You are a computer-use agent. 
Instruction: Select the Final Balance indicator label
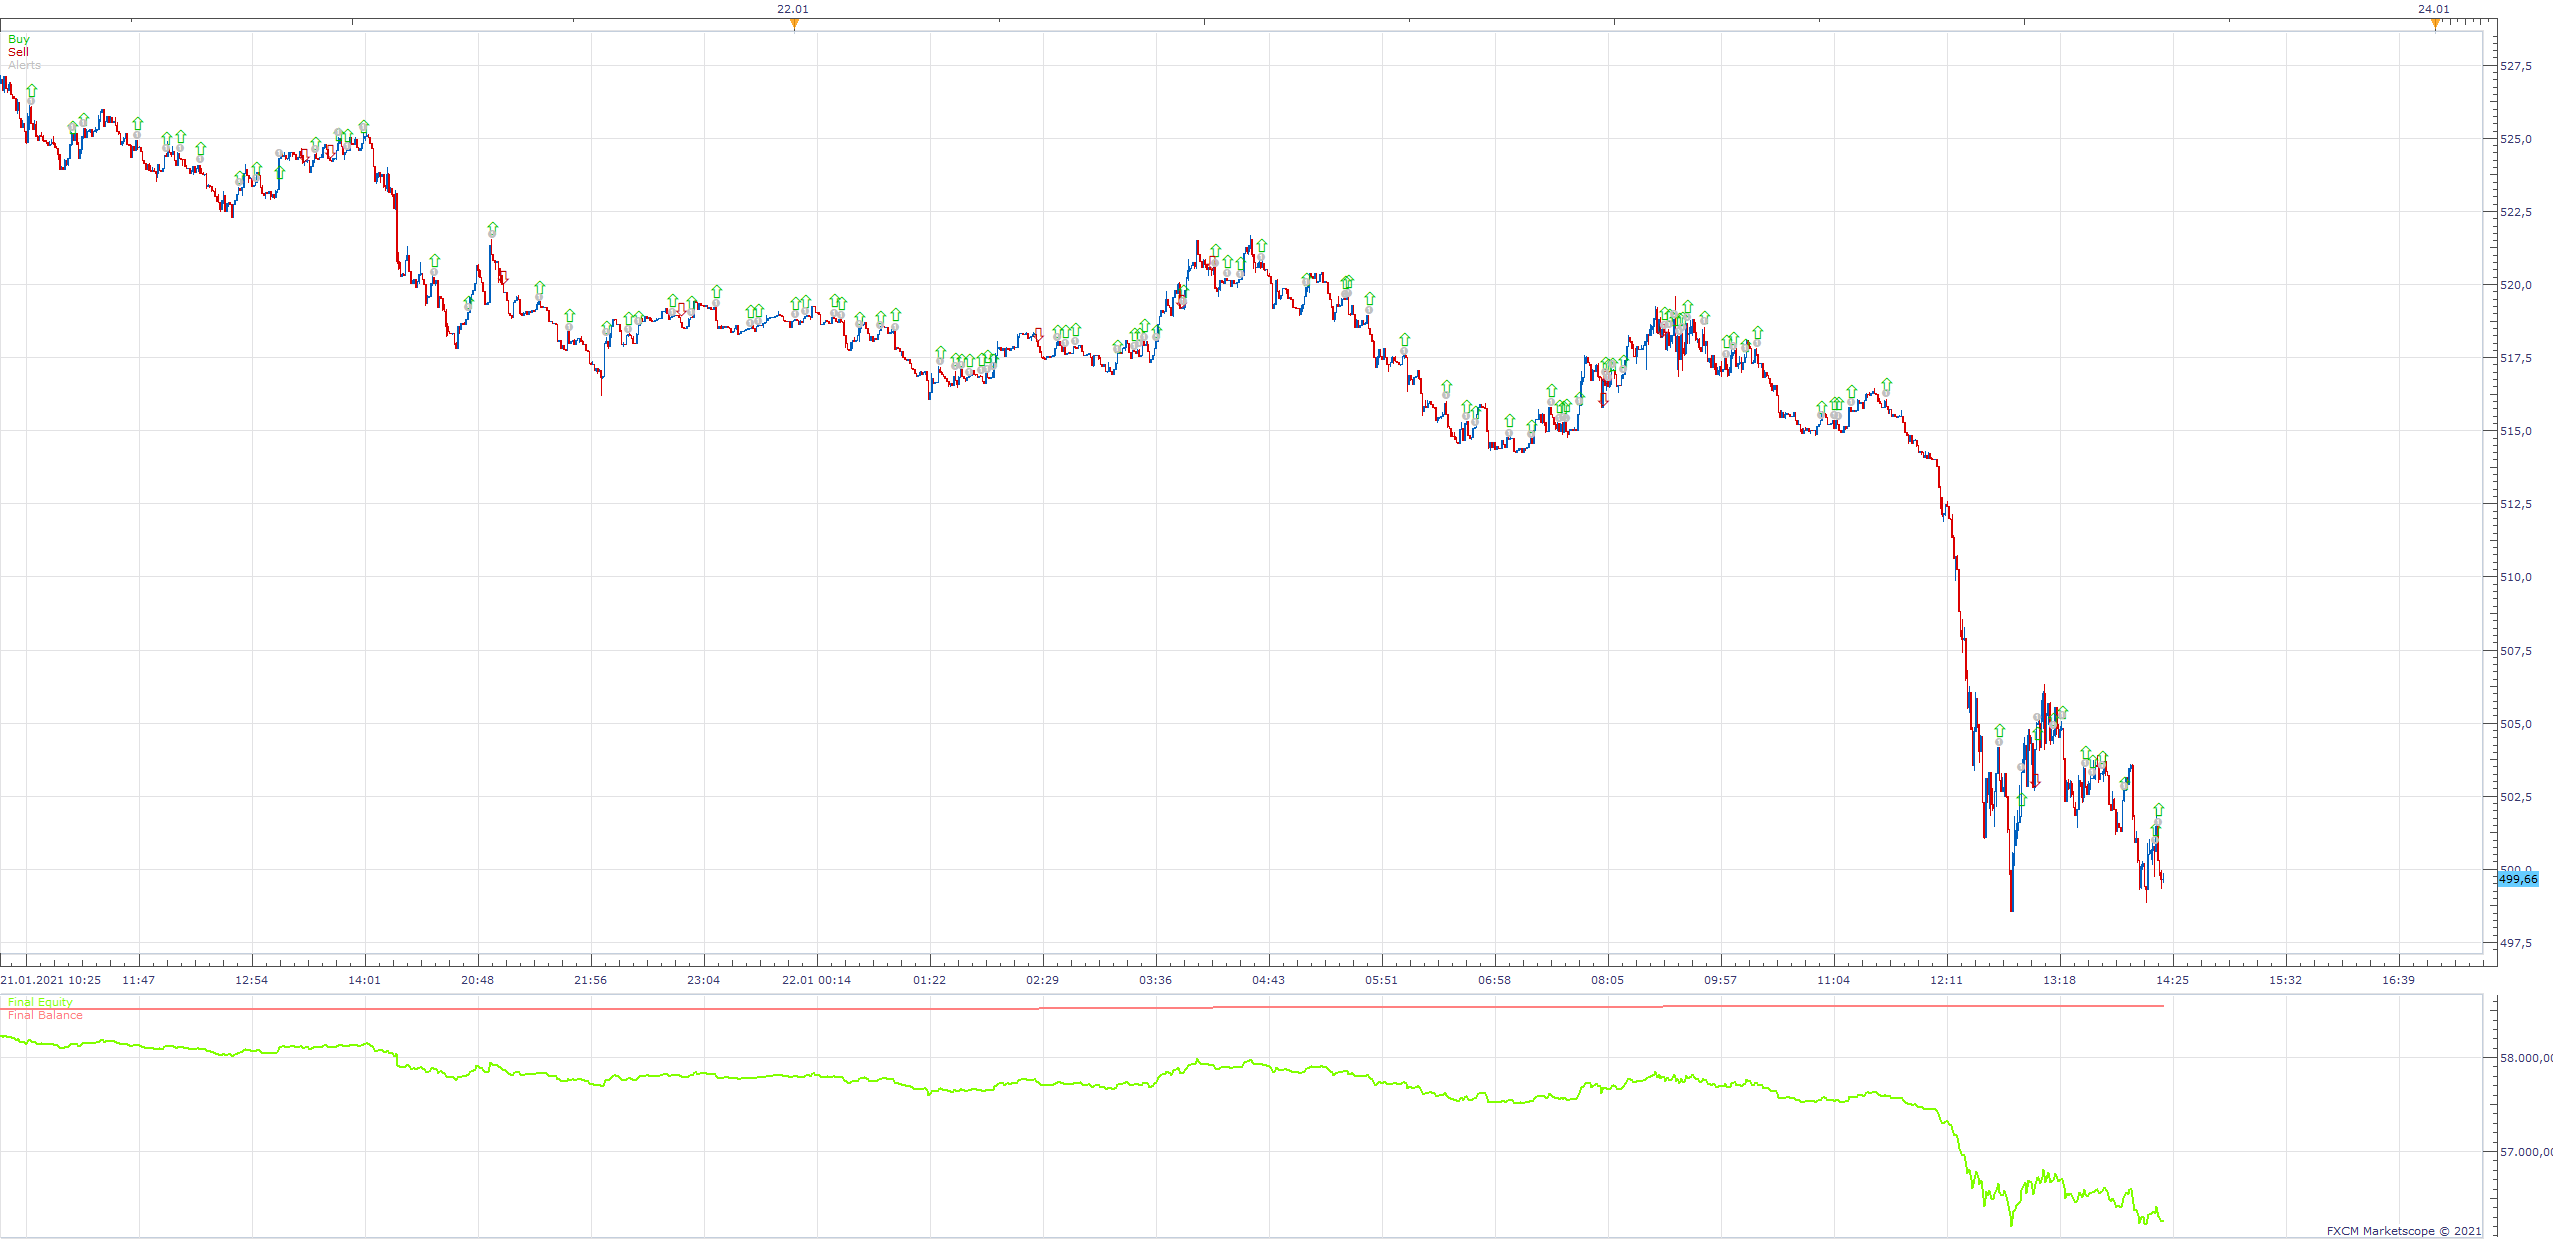click(45, 1015)
